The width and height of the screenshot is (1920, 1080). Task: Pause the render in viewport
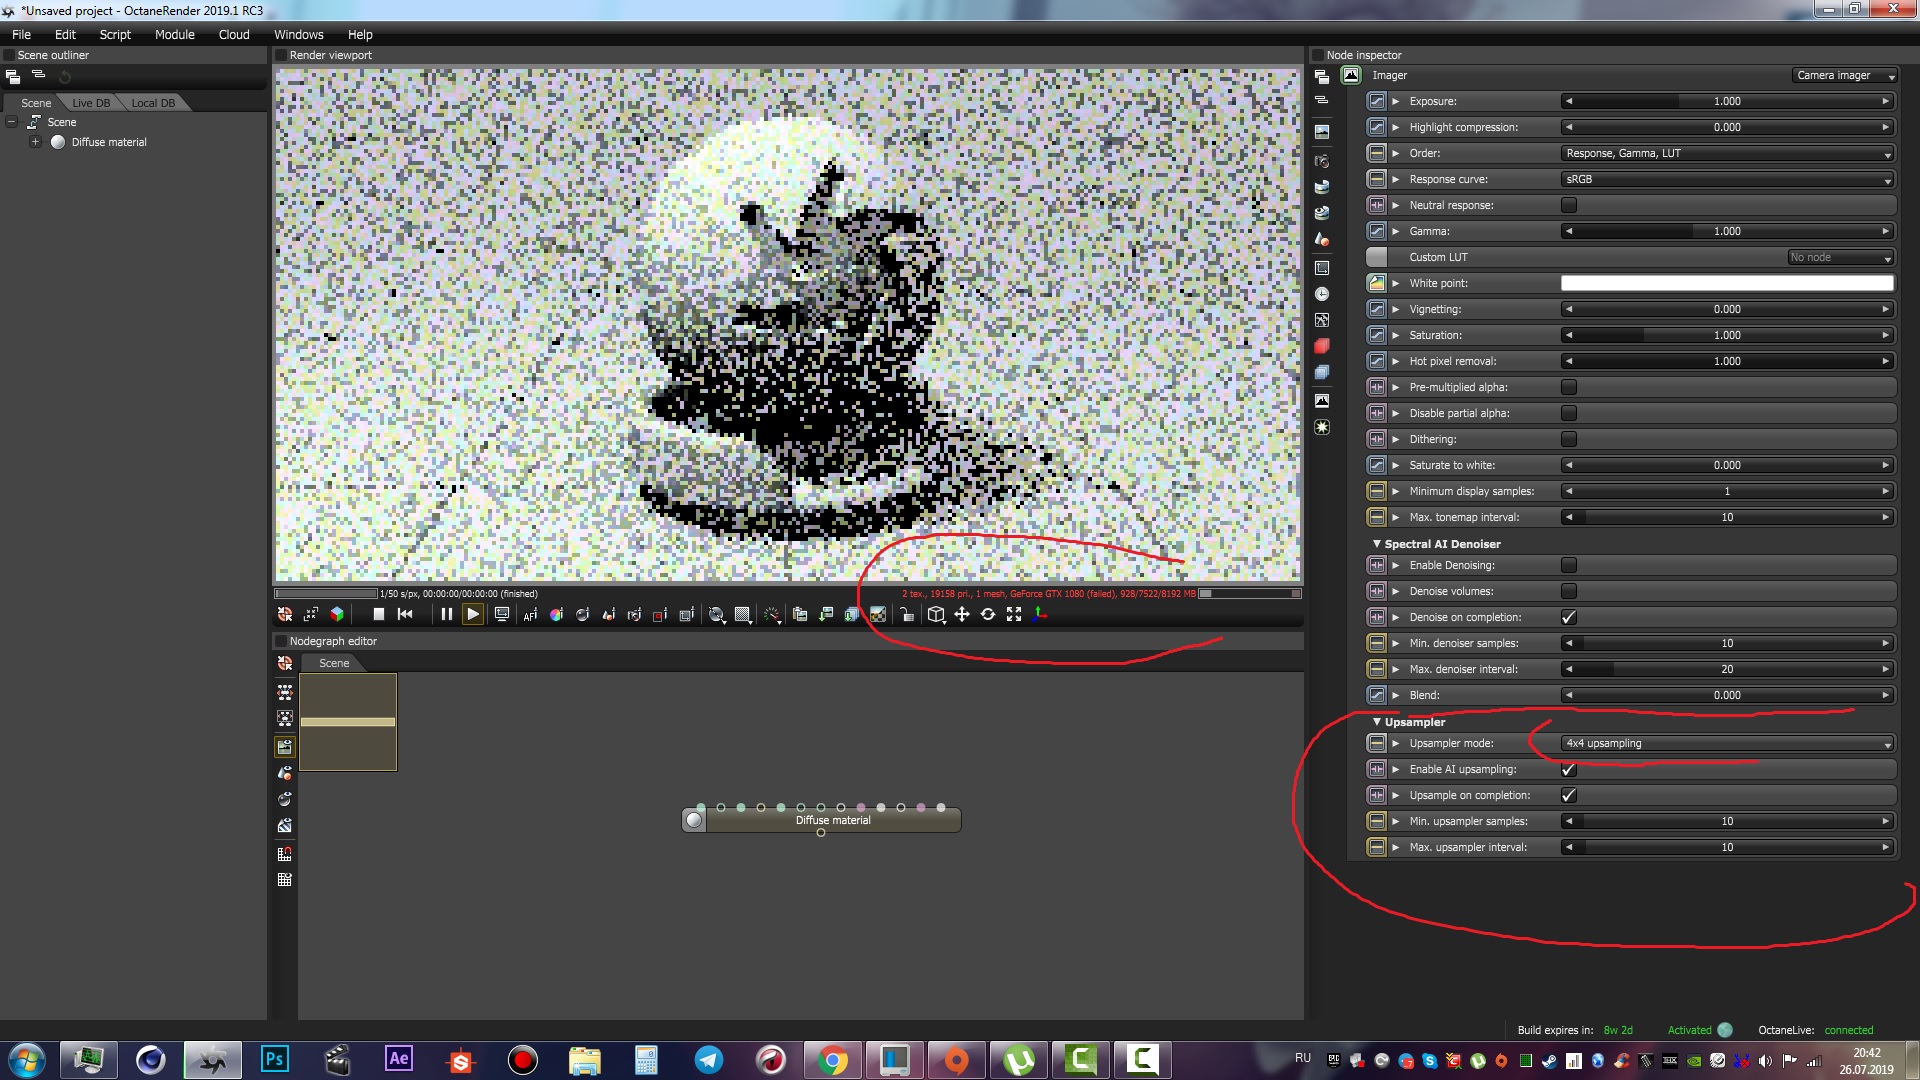(446, 614)
